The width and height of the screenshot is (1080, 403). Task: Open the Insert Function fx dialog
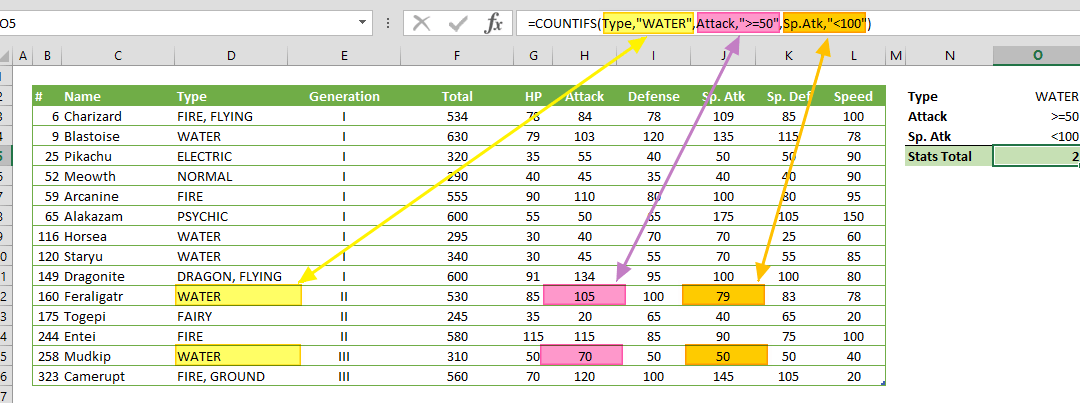click(x=493, y=24)
